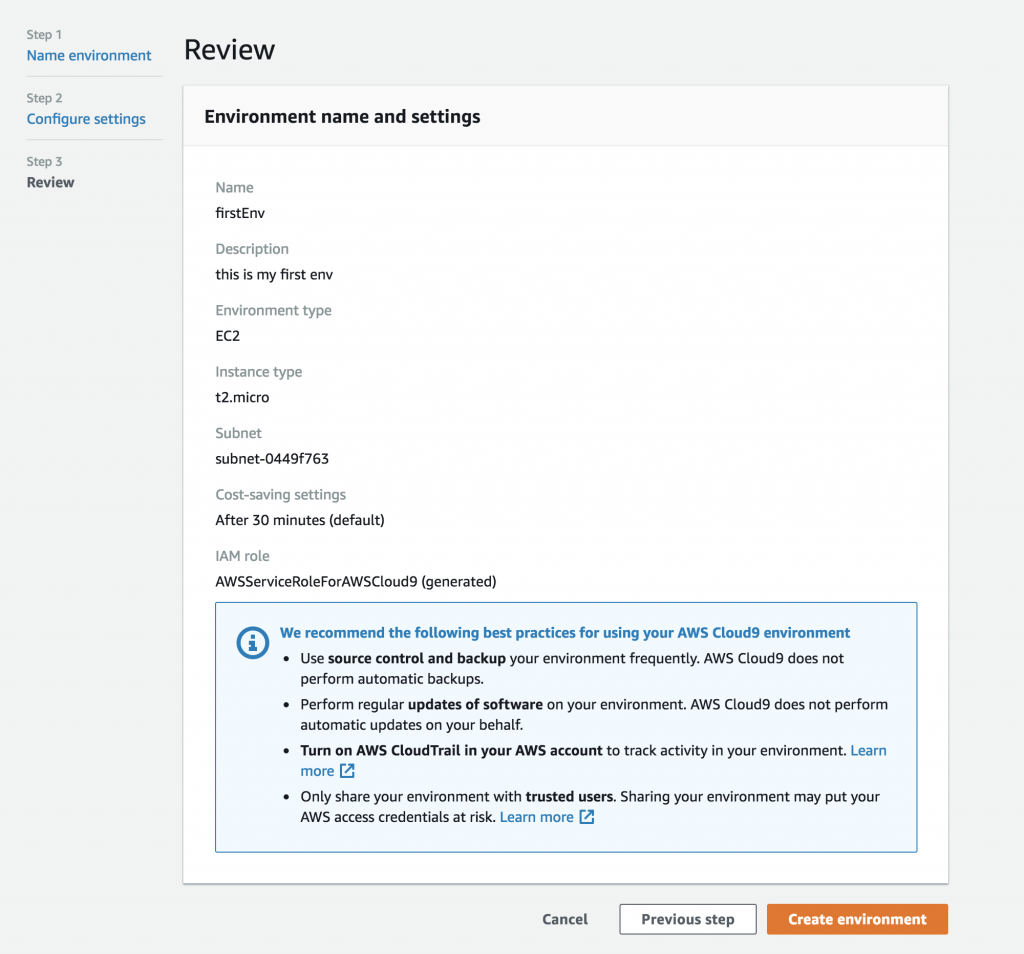Viewport: 1024px width, 954px height.
Task: Click 'After 30 minutes (default)' value
Action: point(300,520)
